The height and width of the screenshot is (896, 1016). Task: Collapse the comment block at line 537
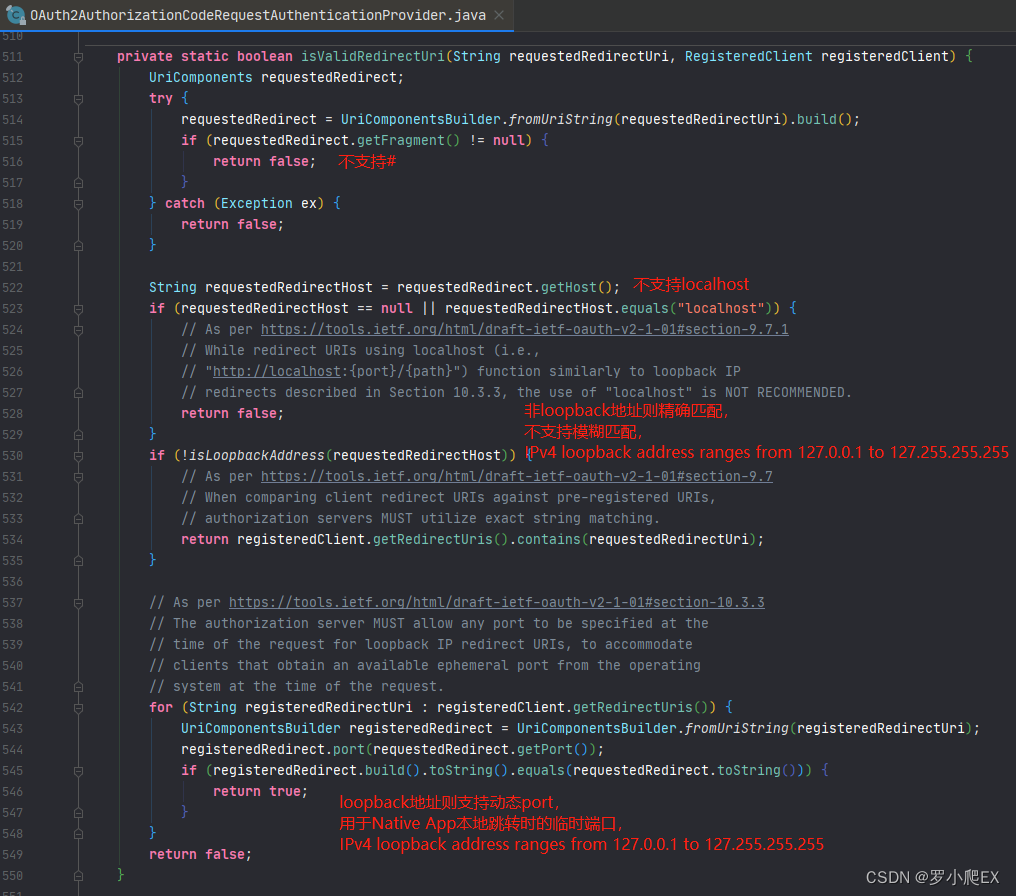(78, 603)
